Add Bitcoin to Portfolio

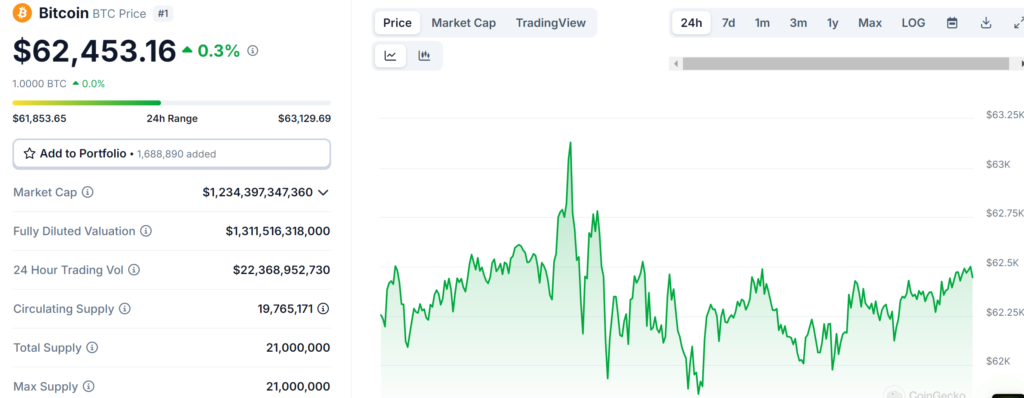172,154
